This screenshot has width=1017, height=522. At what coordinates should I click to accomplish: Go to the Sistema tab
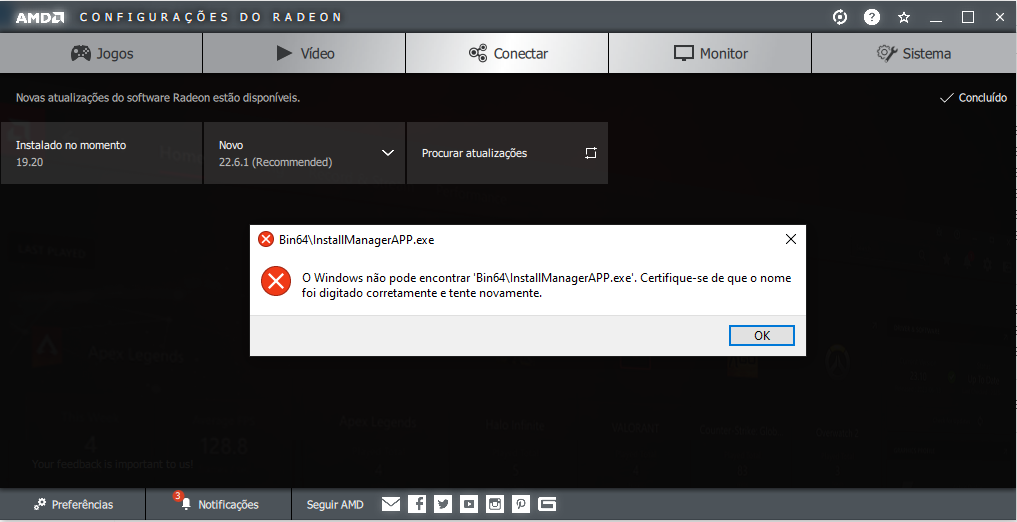pyautogui.click(x=915, y=53)
